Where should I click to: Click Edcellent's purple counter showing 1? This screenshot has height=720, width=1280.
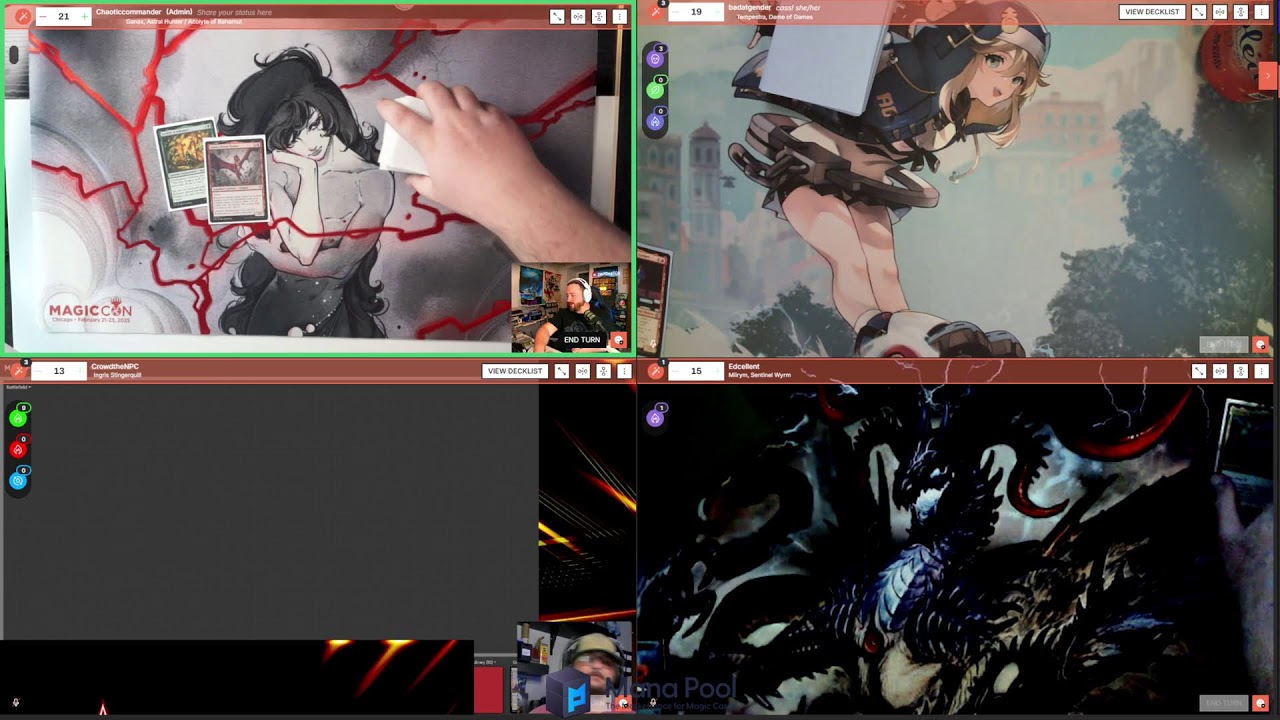tap(655, 418)
